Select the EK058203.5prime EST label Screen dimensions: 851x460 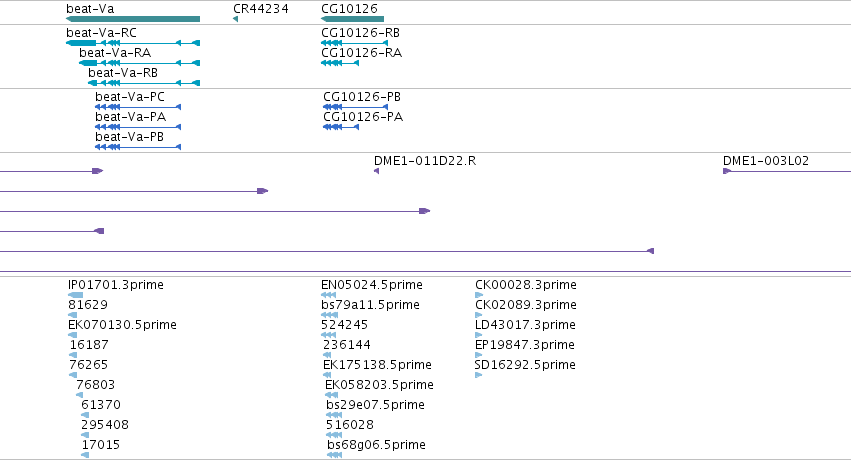(x=379, y=385)
